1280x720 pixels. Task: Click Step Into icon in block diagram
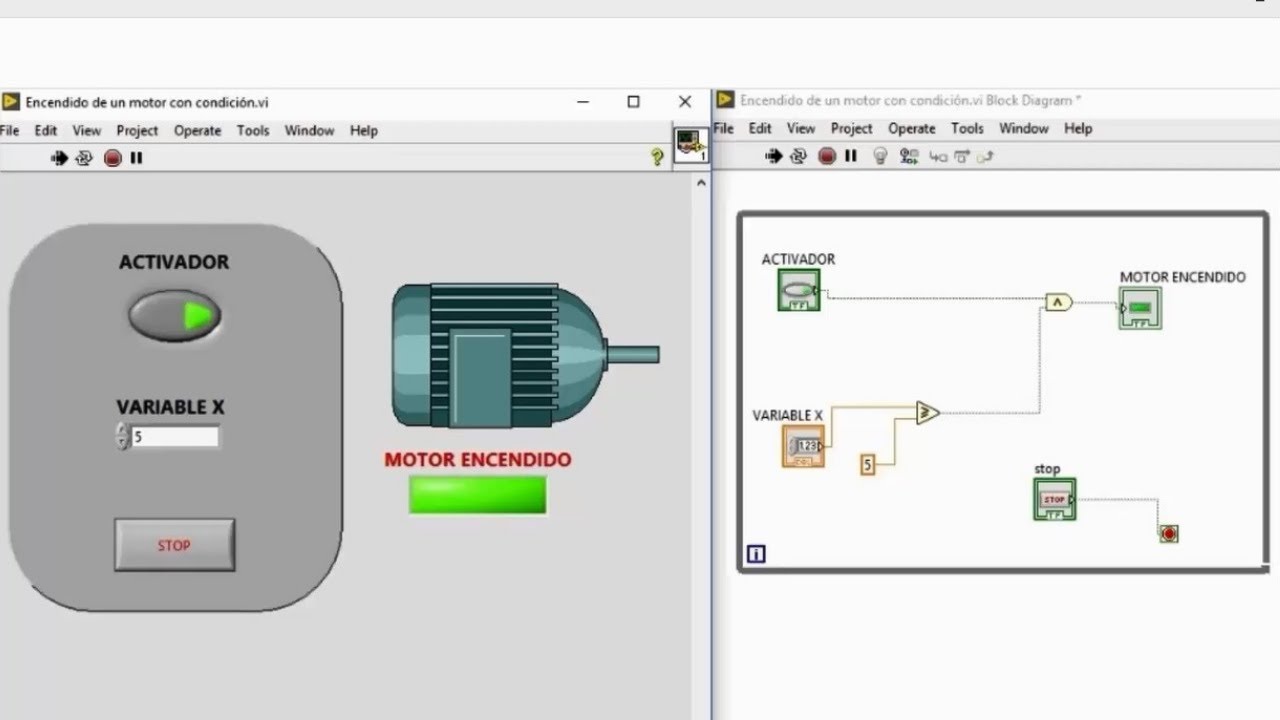click(x=937, y=156)
